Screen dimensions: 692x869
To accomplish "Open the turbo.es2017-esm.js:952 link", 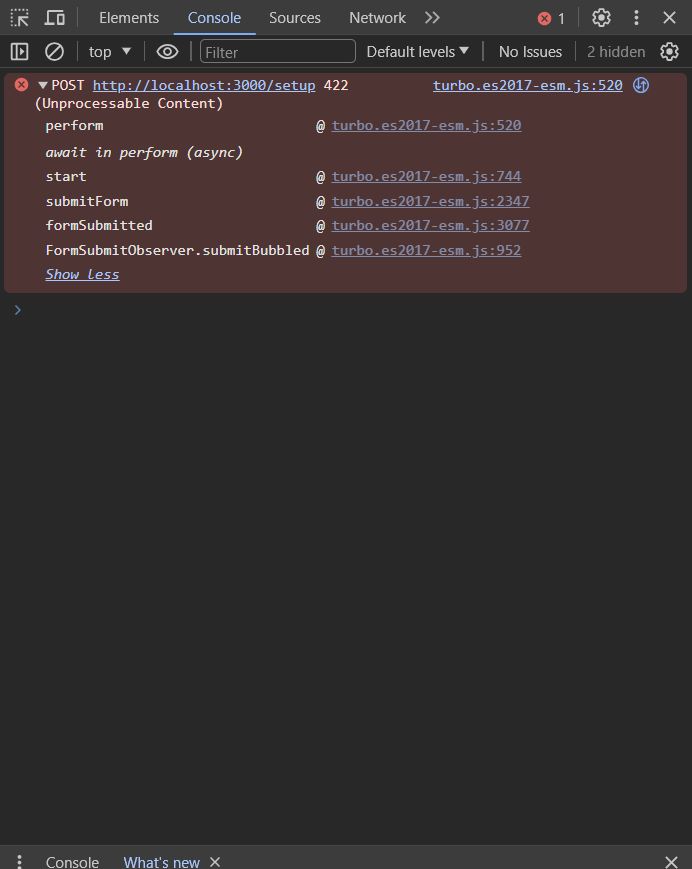I will [426, 250].
